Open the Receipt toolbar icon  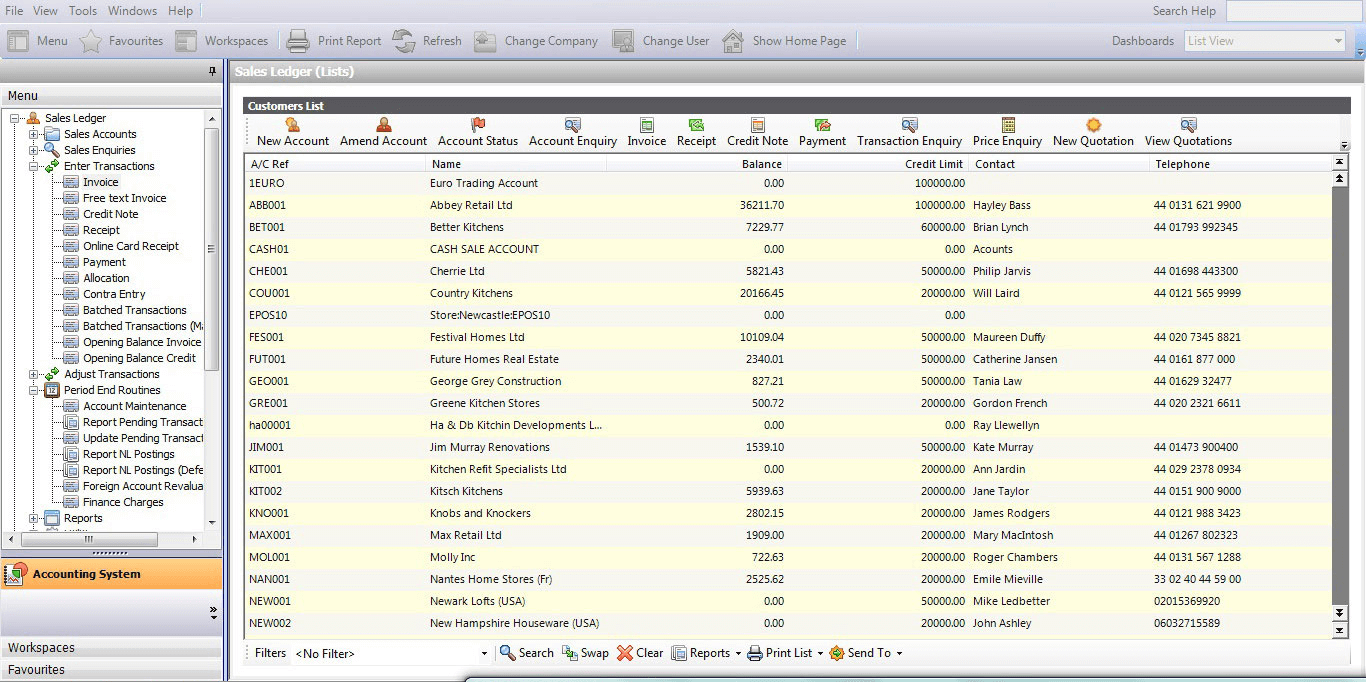[x=696, y=125]
